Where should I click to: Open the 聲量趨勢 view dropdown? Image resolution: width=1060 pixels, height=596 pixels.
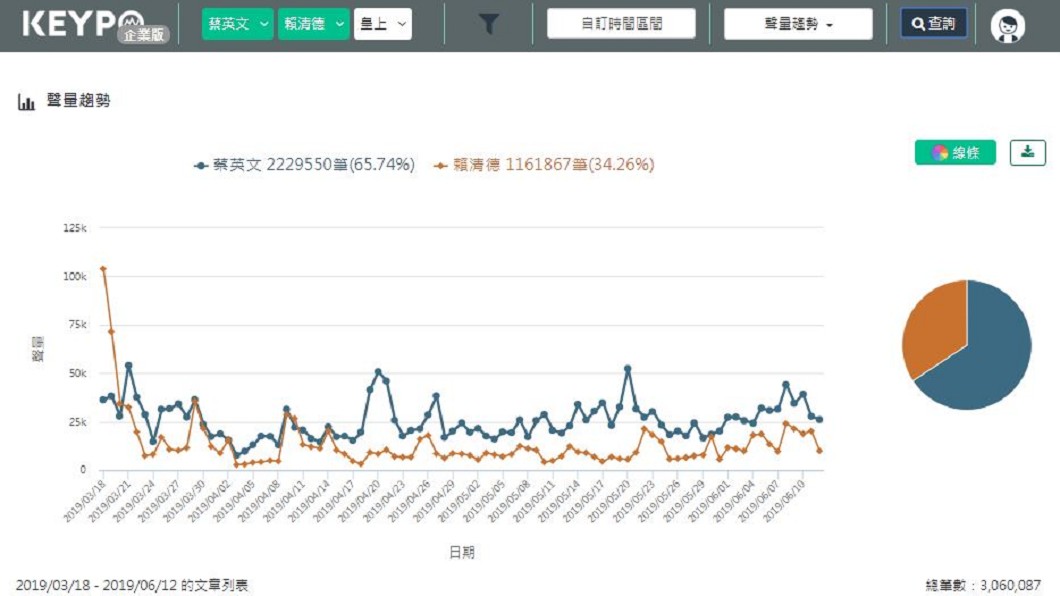798,24
